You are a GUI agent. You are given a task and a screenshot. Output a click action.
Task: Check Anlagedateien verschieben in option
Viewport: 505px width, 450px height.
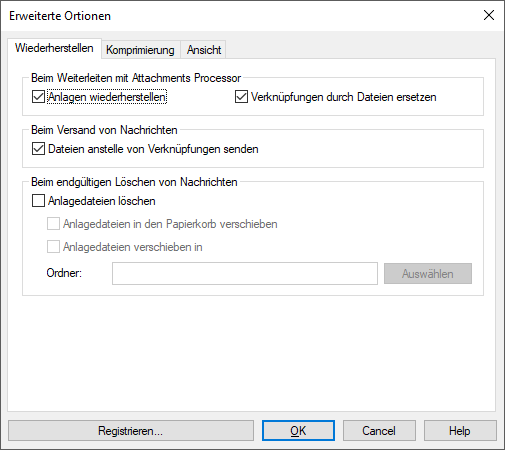coord(53,247)
